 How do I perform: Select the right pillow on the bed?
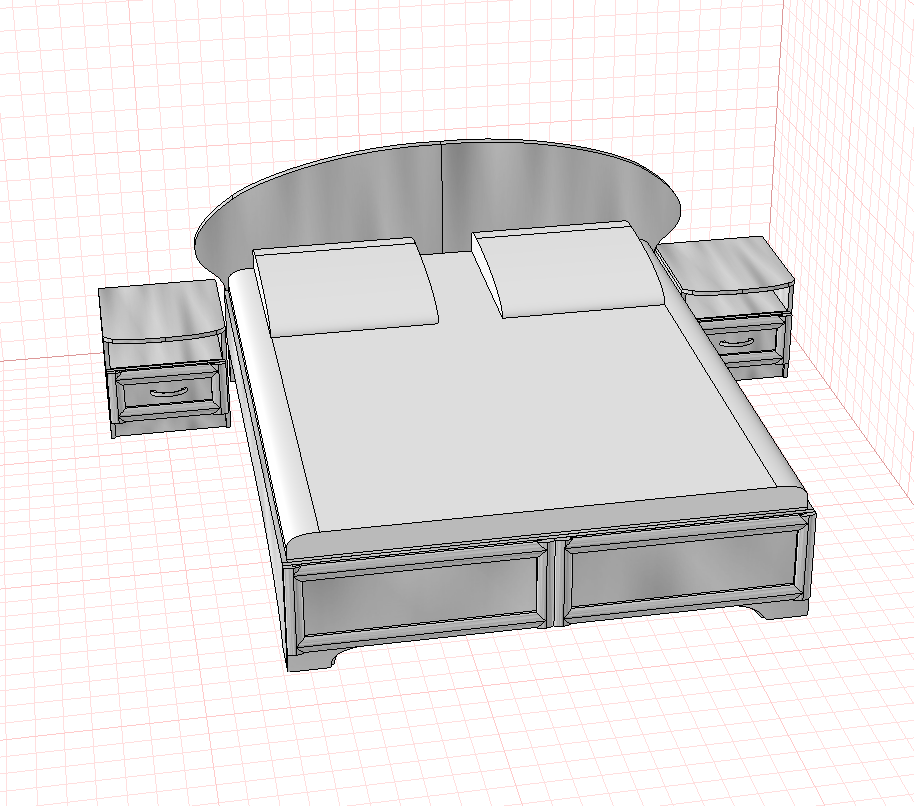click(568, 269)
